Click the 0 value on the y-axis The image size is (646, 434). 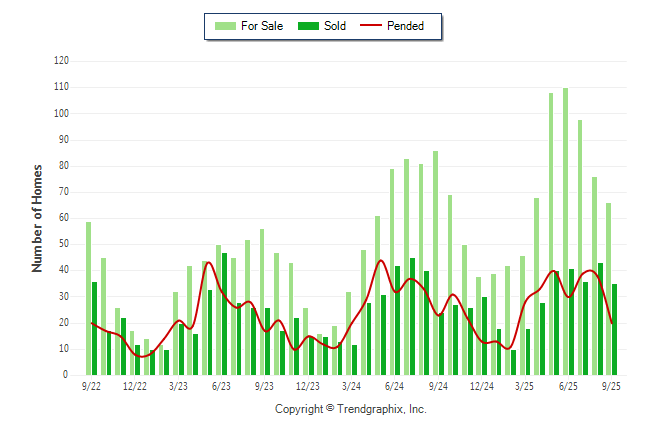pyautogui.click(x=66, y=376)
